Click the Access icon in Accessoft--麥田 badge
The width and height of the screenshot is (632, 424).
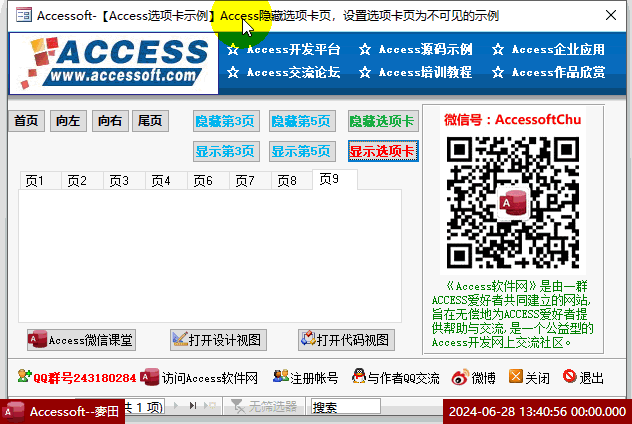(14, 412)
